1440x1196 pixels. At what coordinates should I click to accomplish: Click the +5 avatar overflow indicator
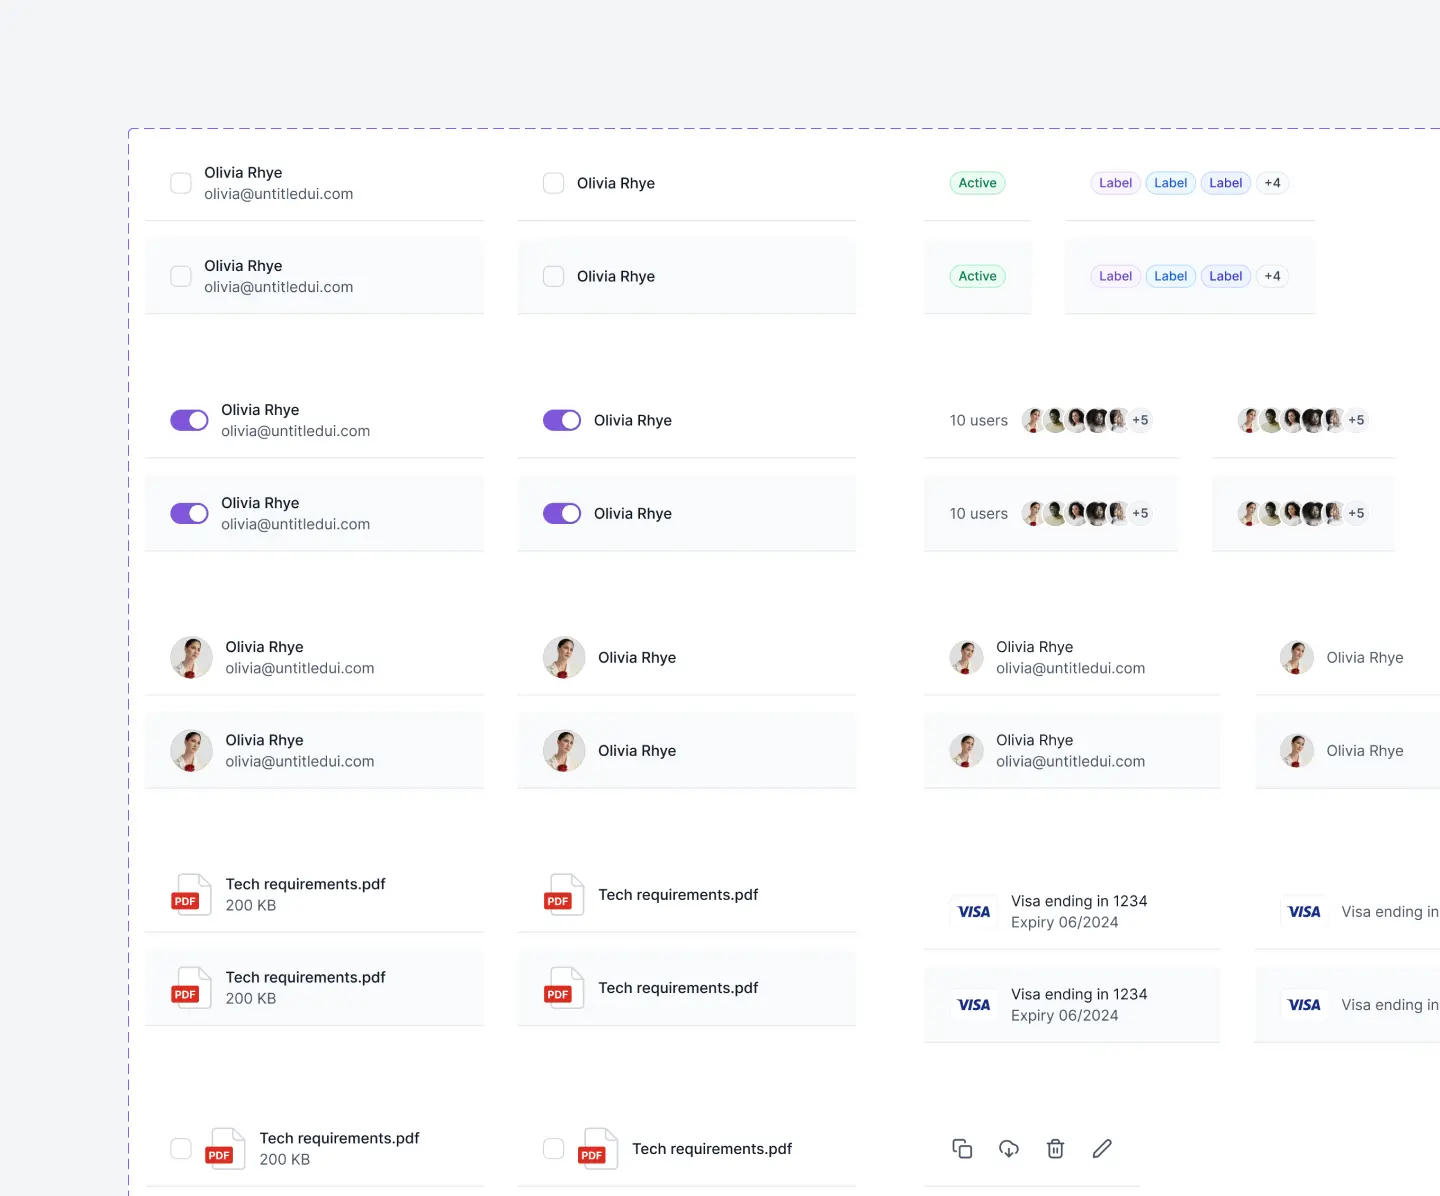[x=1140, y=420]
